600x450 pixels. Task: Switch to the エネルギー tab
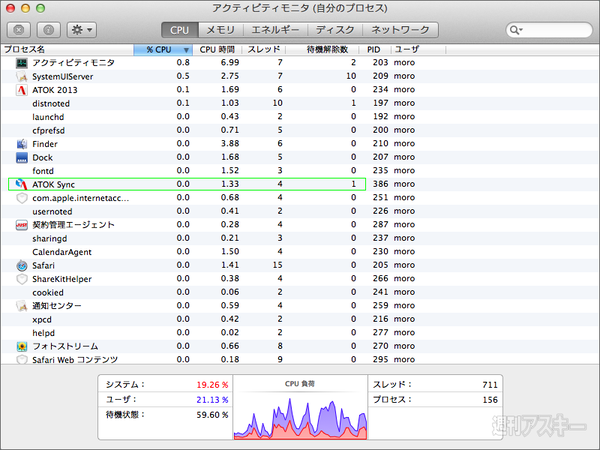click(x=275, y=30)
